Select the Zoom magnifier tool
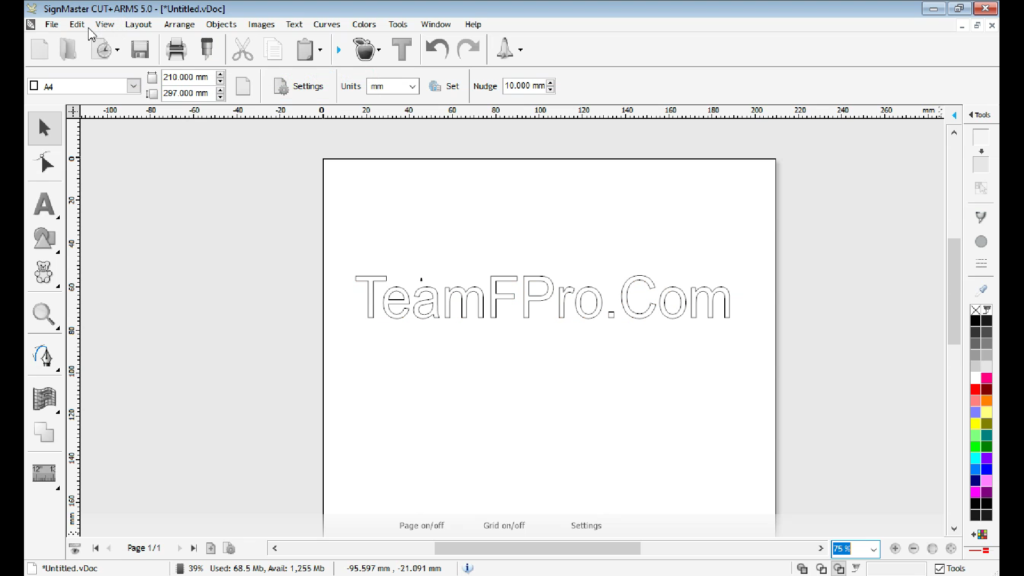 tap(44, 315)
